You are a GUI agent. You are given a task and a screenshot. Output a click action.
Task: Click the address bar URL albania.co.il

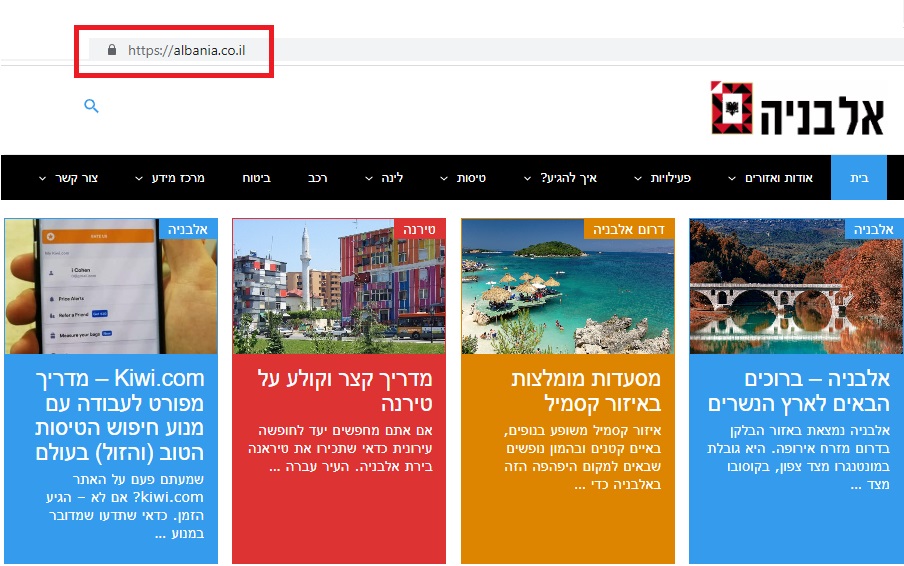(186, 50)
